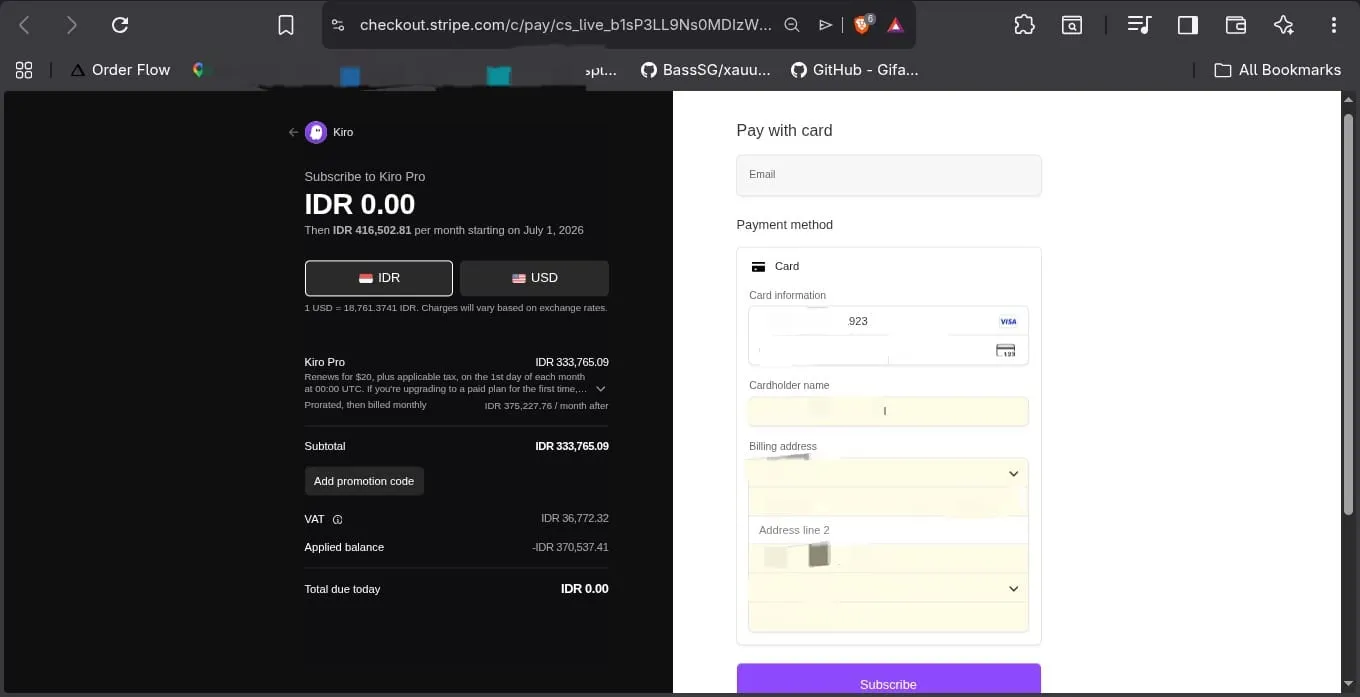Click the Visa brand icon

point(1008,321)
